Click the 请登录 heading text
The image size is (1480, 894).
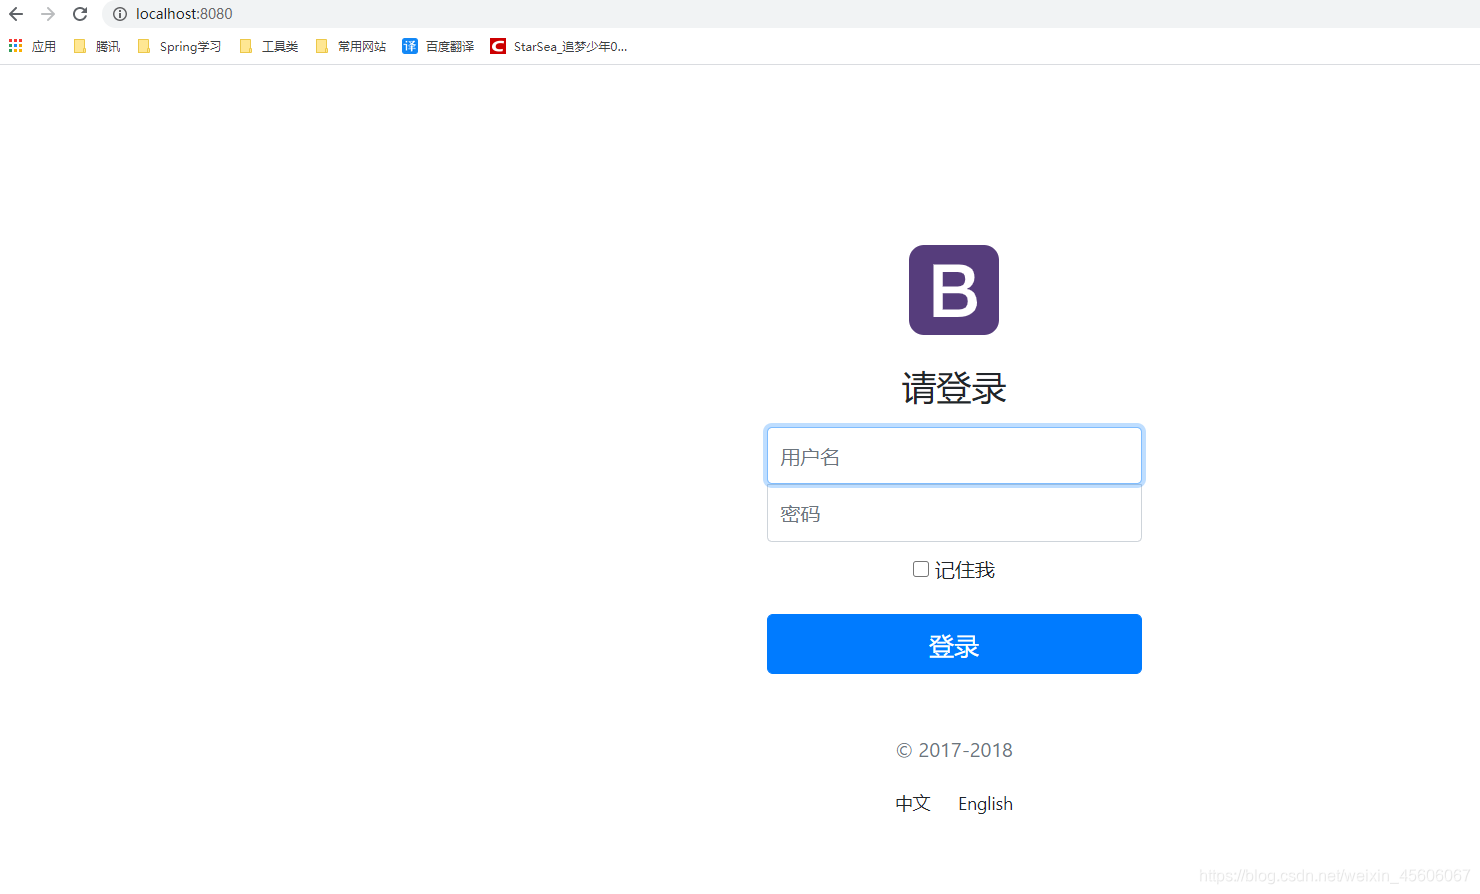point(954,388)
